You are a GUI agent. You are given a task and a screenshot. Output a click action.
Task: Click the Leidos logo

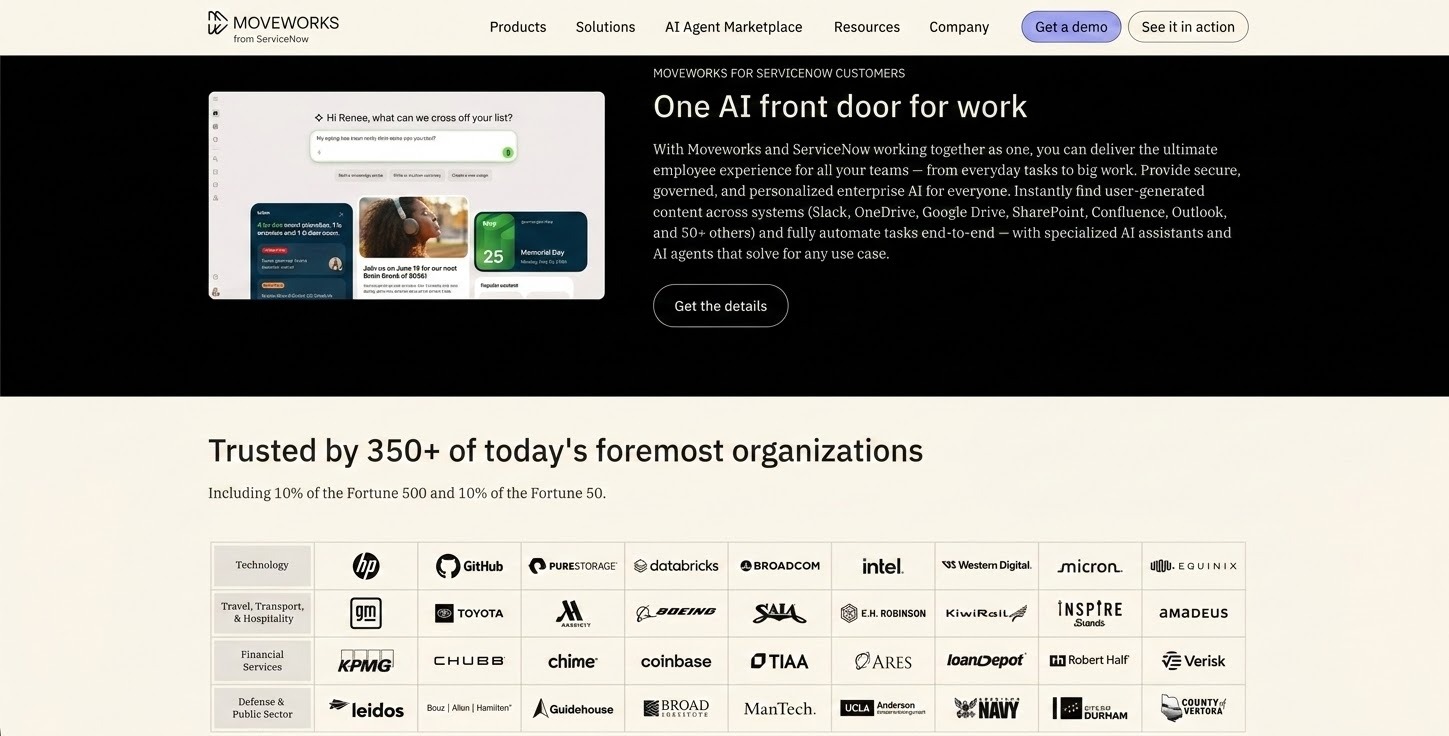[x=366, y=709]
